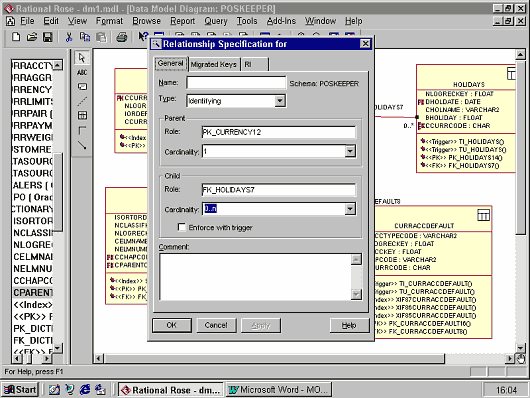This screenshot has width=530, height=398.
Task: Click the Name input field
Action: tap(236, 83)
